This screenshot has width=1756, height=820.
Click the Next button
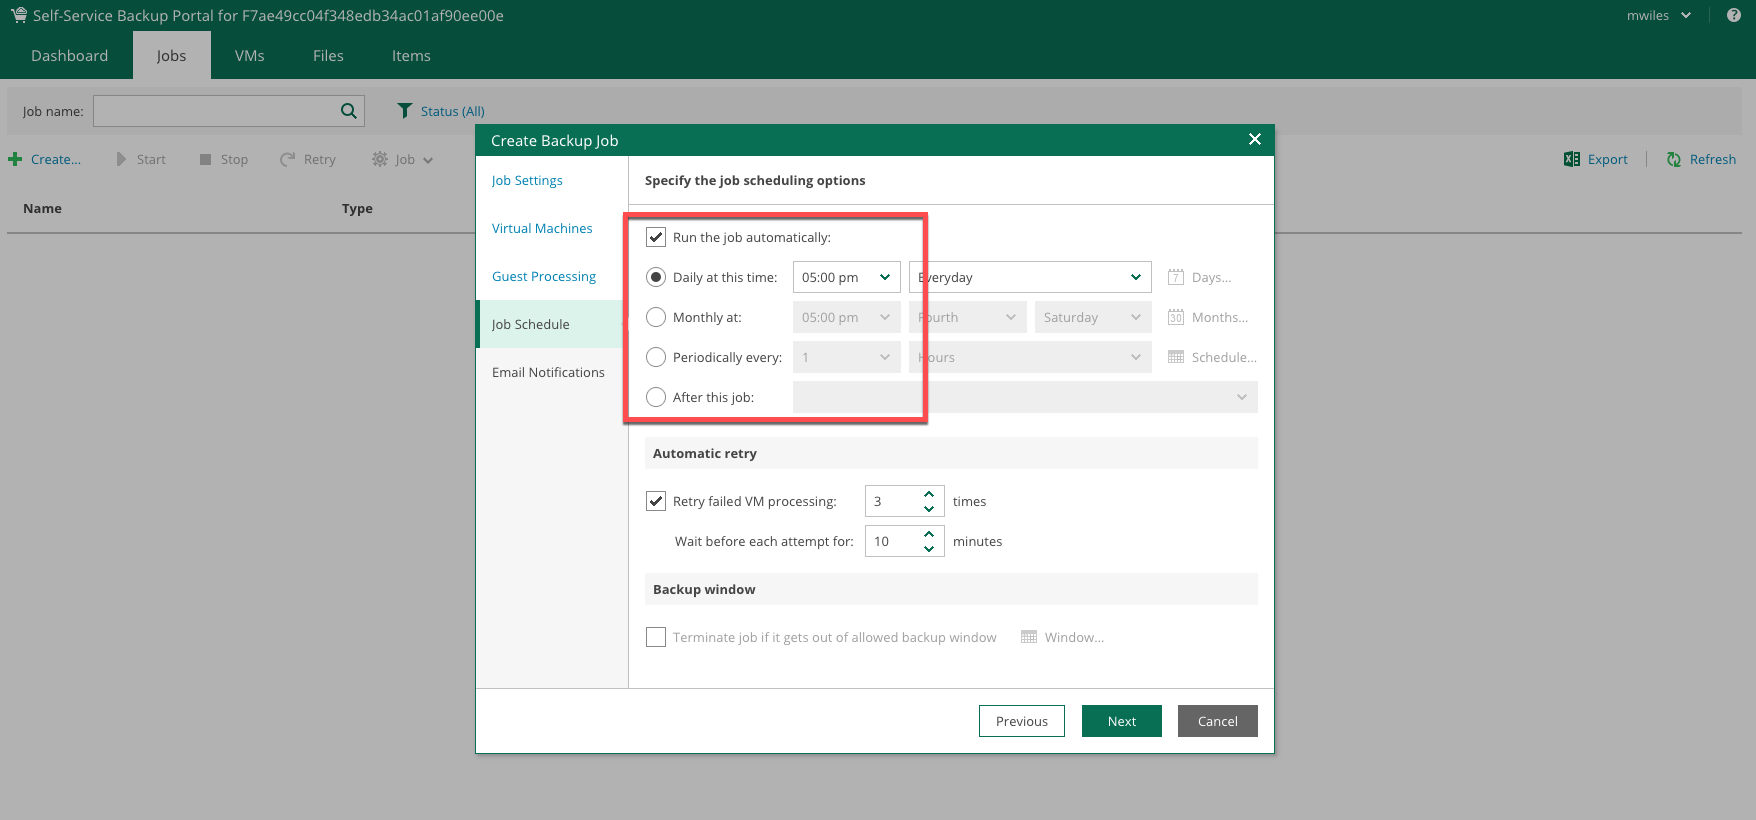[1121, 721]
